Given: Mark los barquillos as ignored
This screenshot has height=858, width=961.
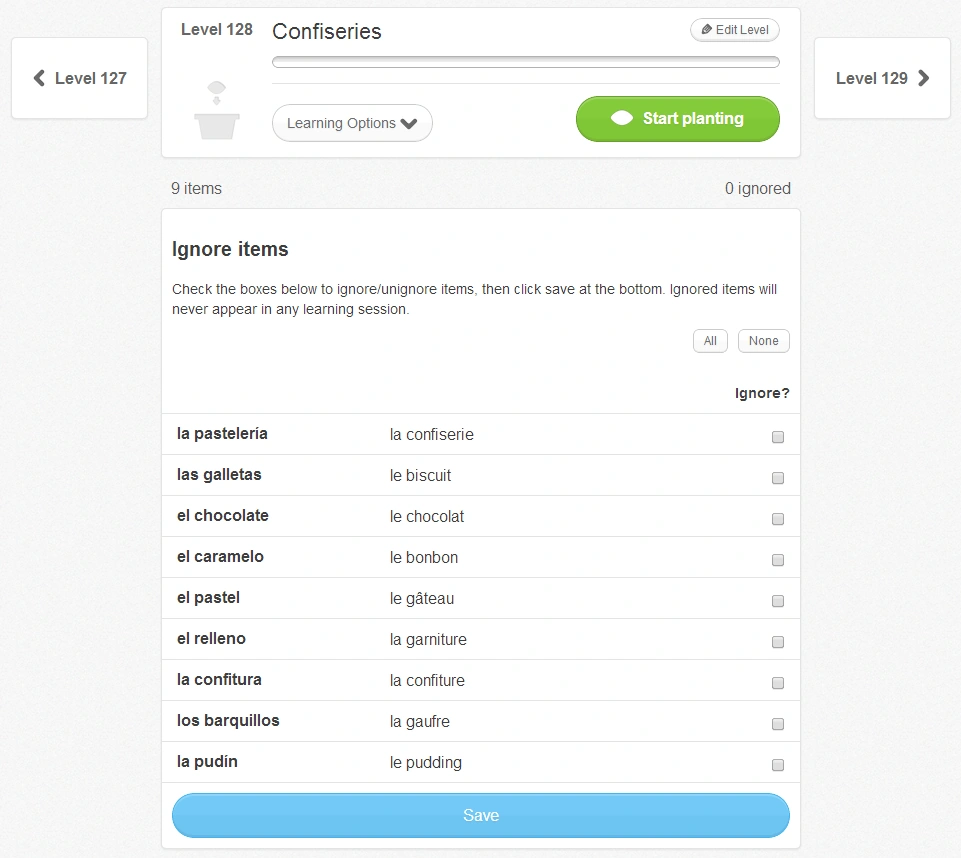Looking at the screenshot, I should 778,724.
